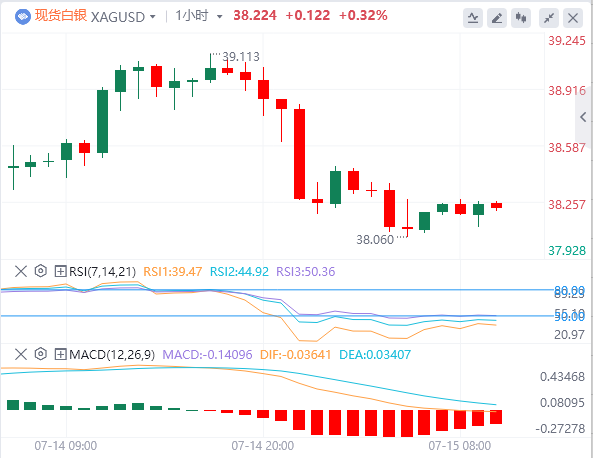Close the RSI indicator panel

coord(21,271)
